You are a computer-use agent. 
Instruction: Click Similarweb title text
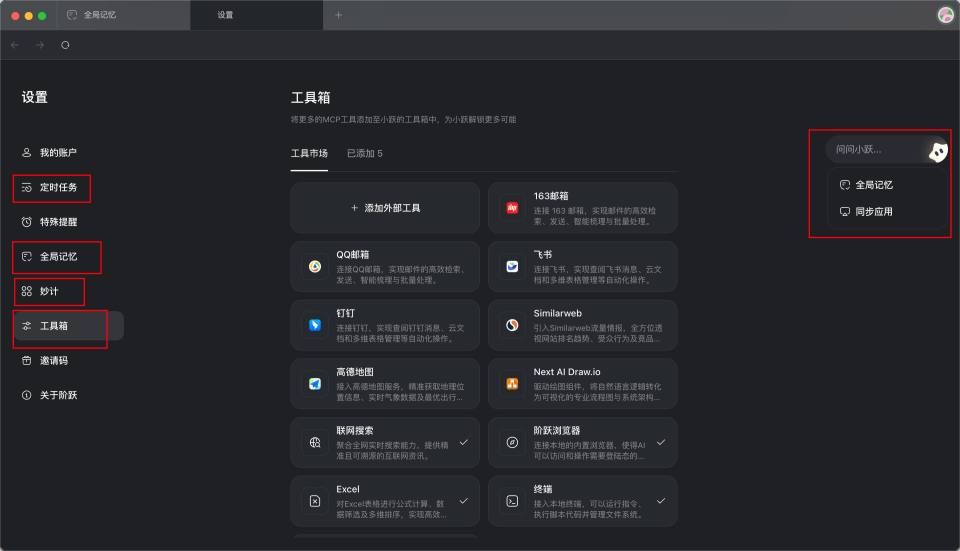(558, 313)
